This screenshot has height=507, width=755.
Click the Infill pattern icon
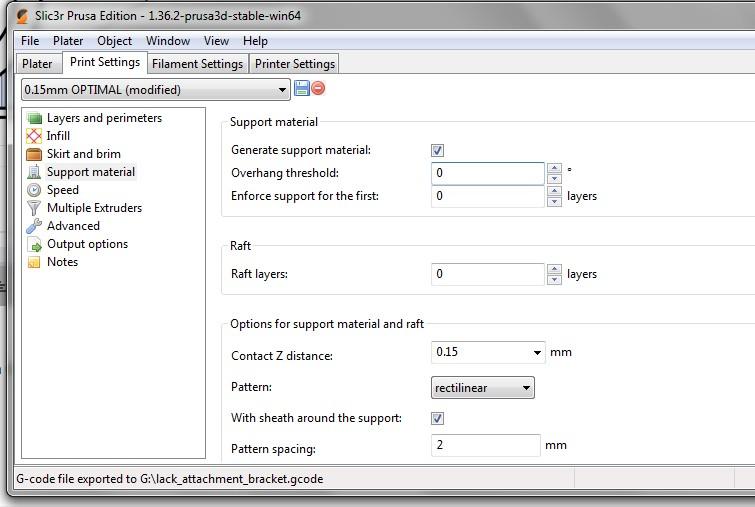tap(34, 136)
